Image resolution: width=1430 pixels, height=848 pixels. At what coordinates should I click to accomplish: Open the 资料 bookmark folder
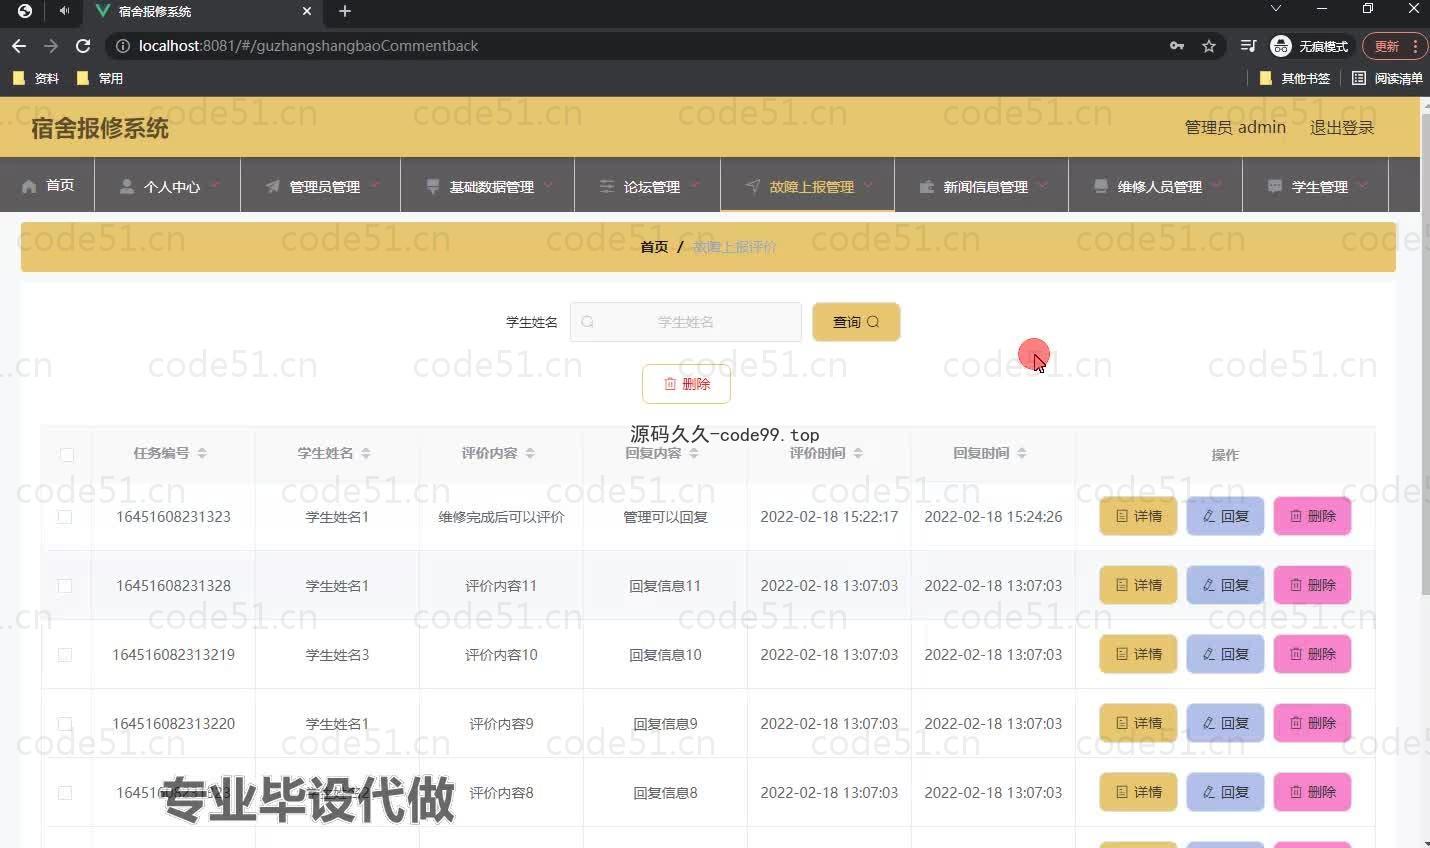coord(36,78)
